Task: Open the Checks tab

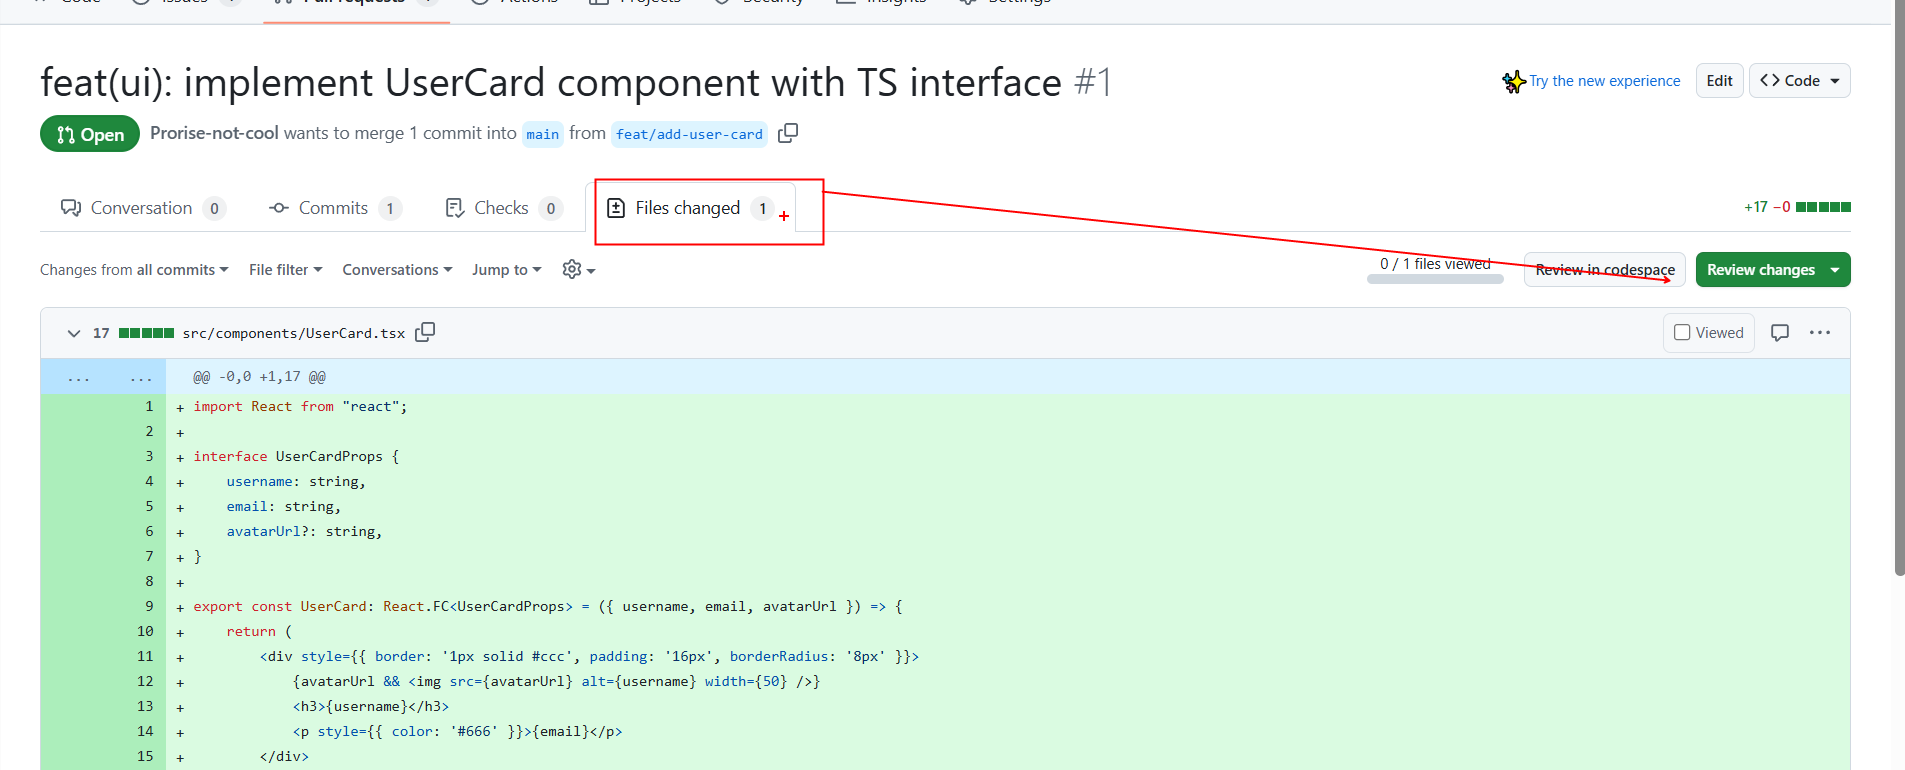Action: coord(501,208)
